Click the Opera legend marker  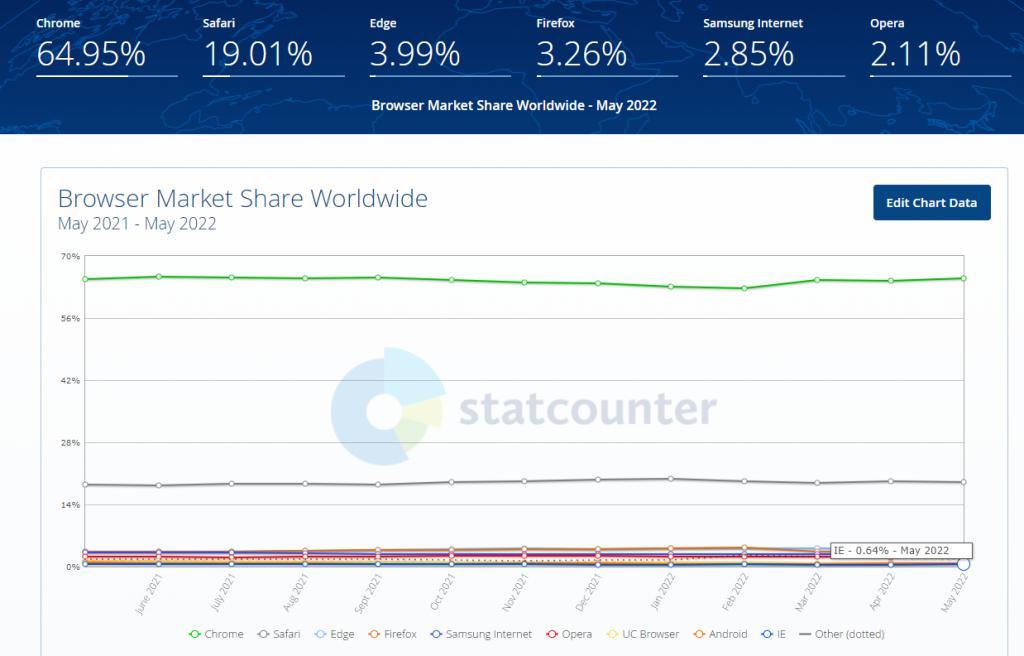553,634
